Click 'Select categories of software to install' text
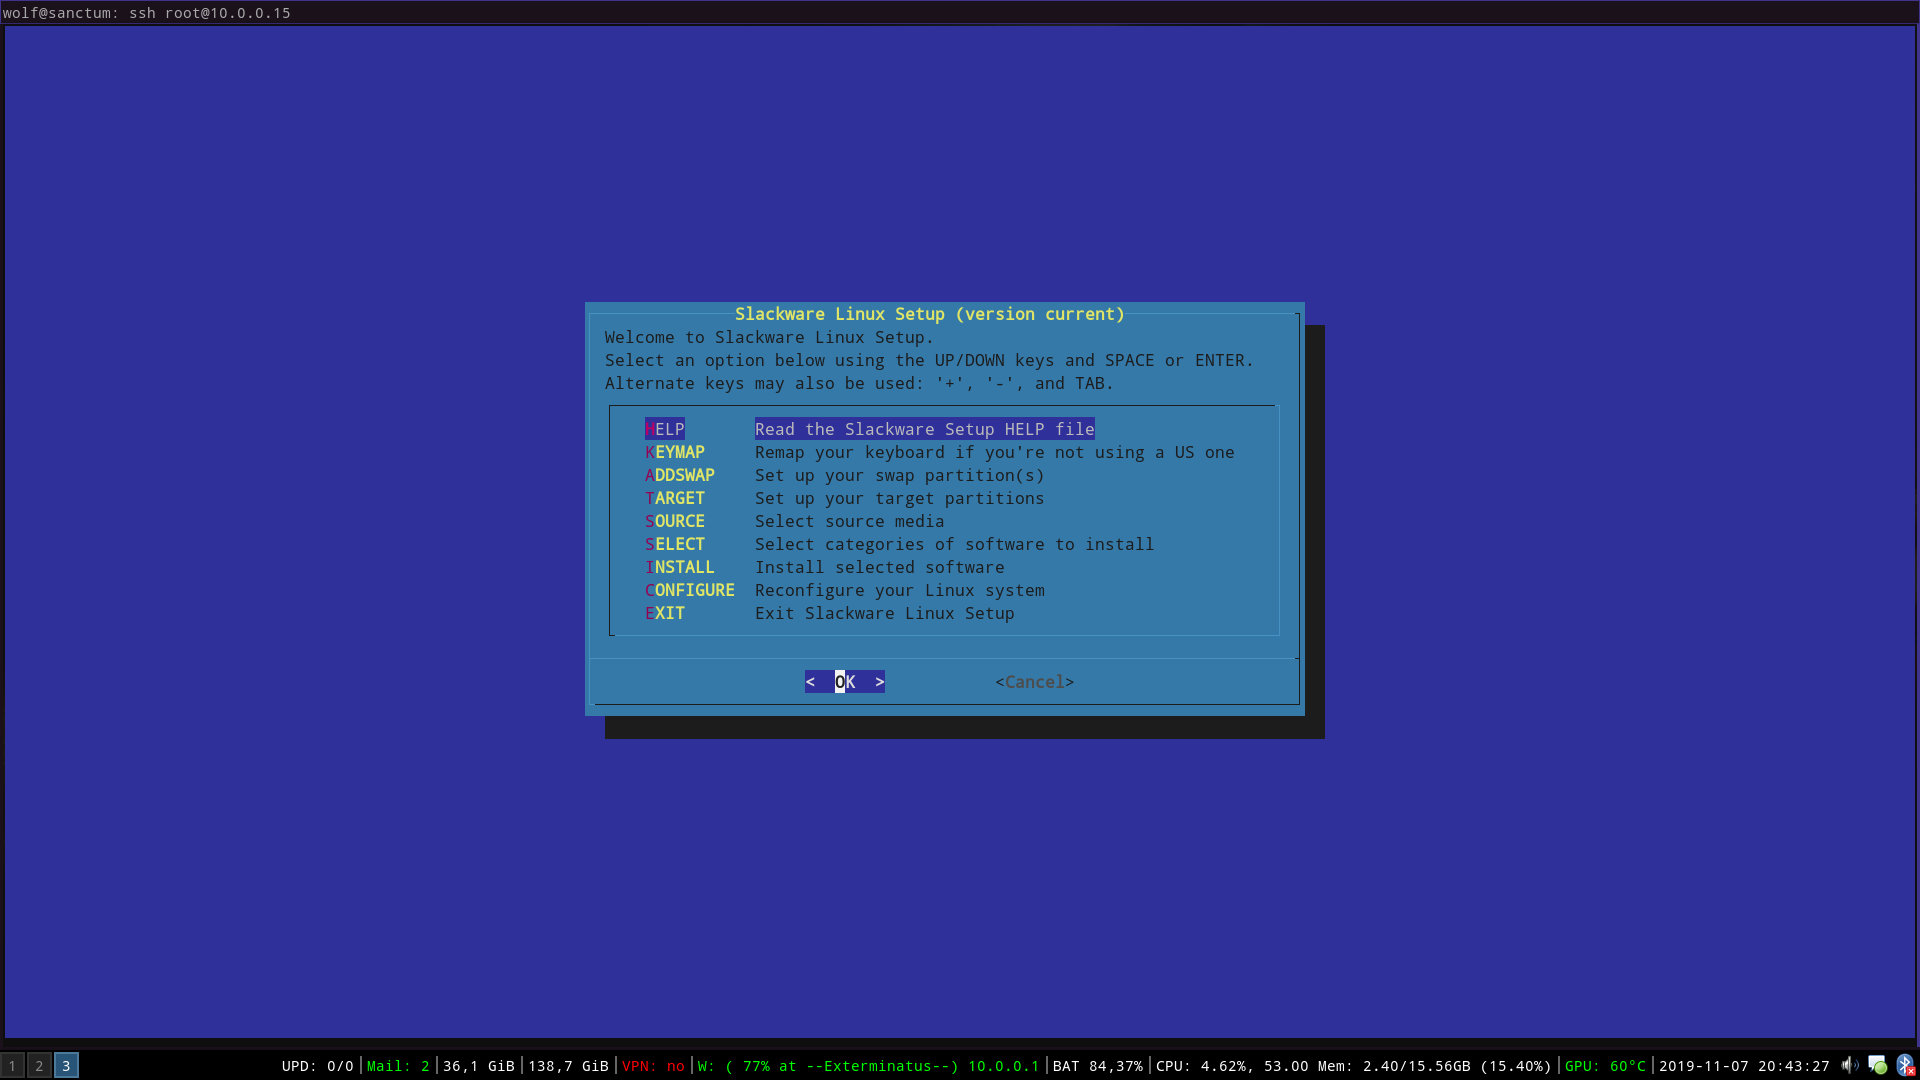 tap(955, 544)
